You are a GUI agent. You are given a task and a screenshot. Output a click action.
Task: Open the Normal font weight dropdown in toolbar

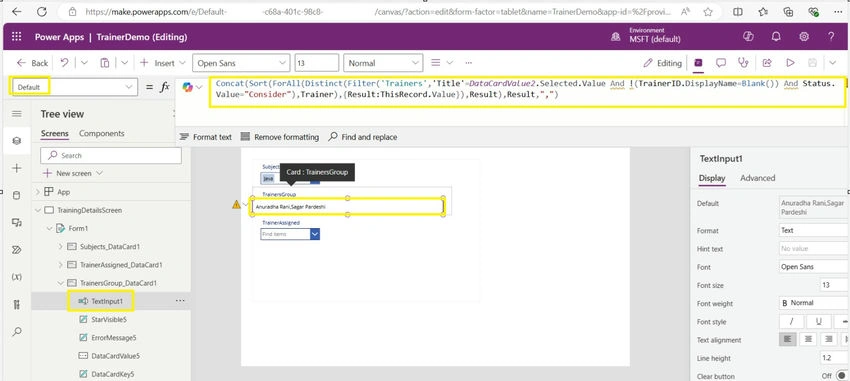pyautogui.click(x=383, y=63)
